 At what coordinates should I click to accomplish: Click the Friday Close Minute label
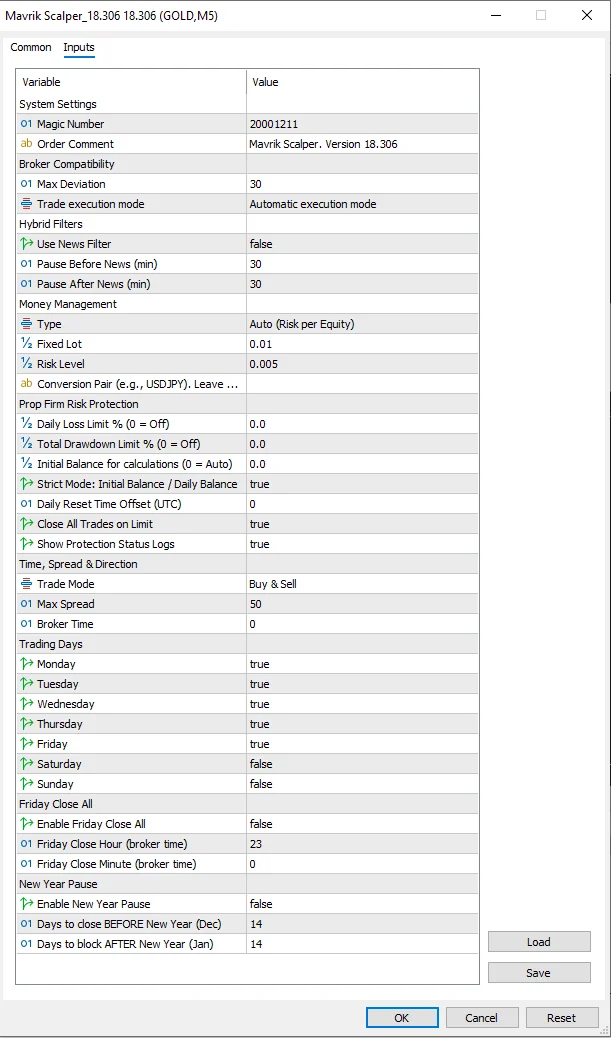pyautogui.click(x=117, y=864)
